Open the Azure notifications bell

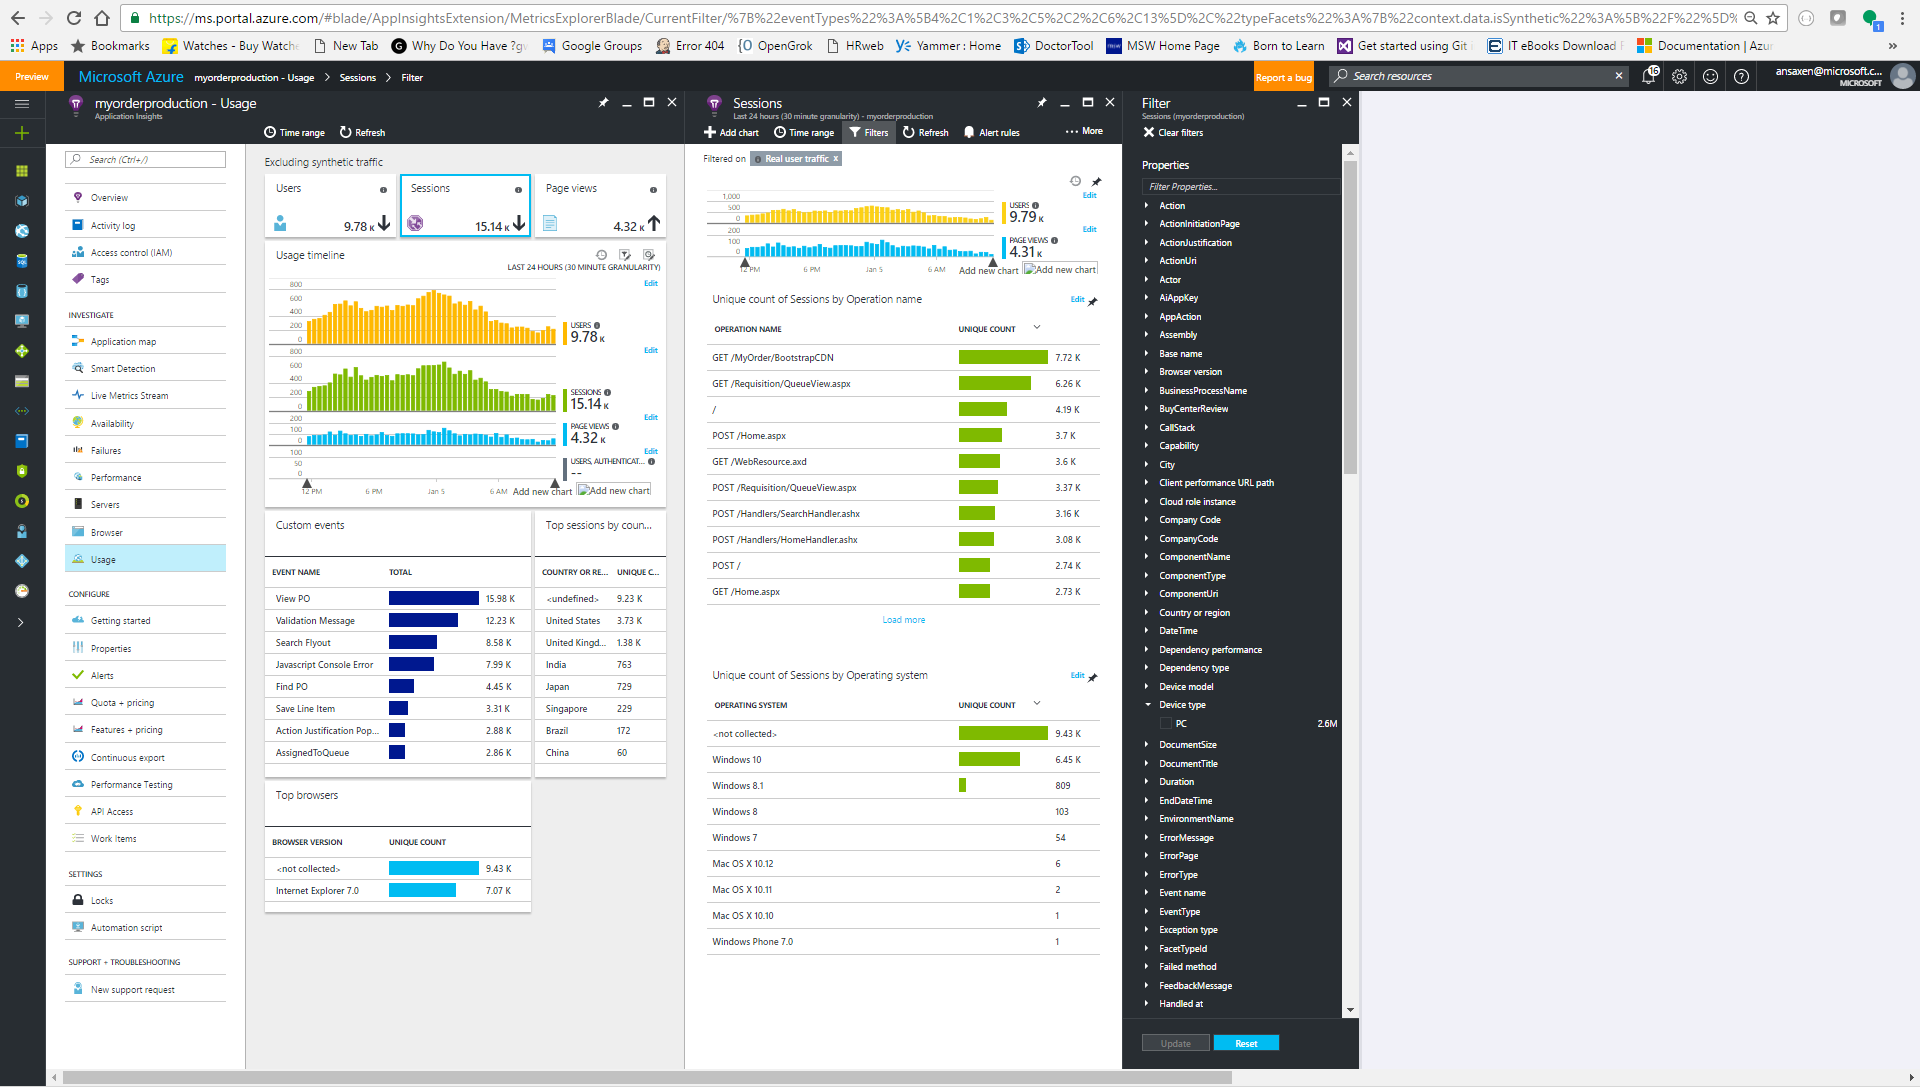coord(1648,76)
